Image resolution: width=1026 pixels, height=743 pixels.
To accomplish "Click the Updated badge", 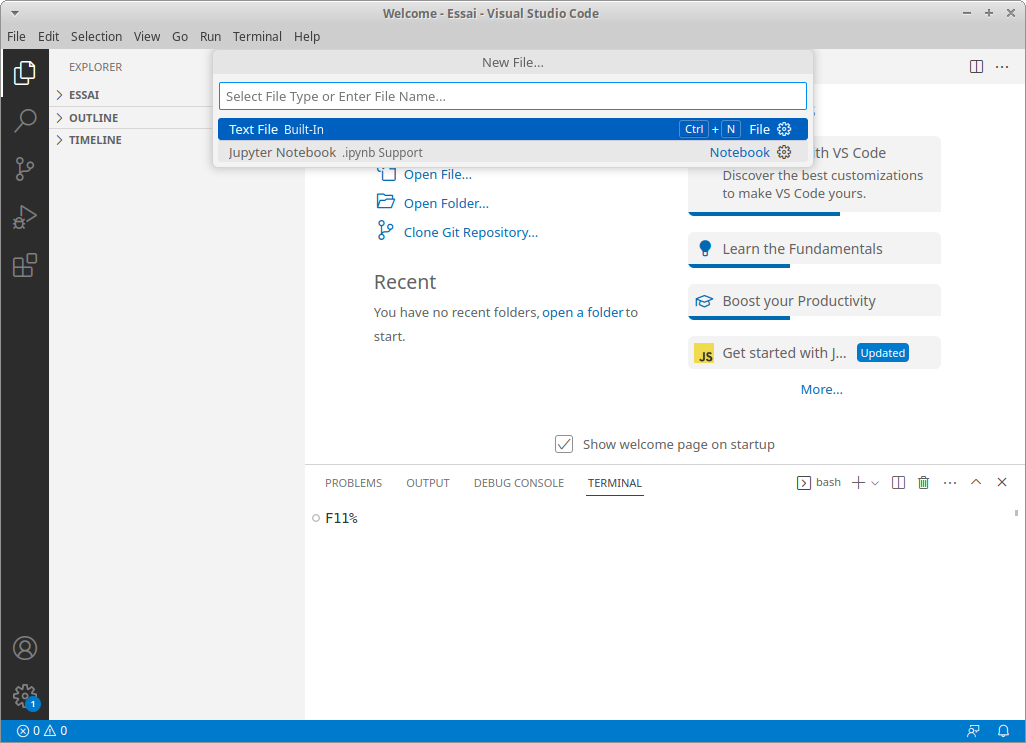I will 883,353.
